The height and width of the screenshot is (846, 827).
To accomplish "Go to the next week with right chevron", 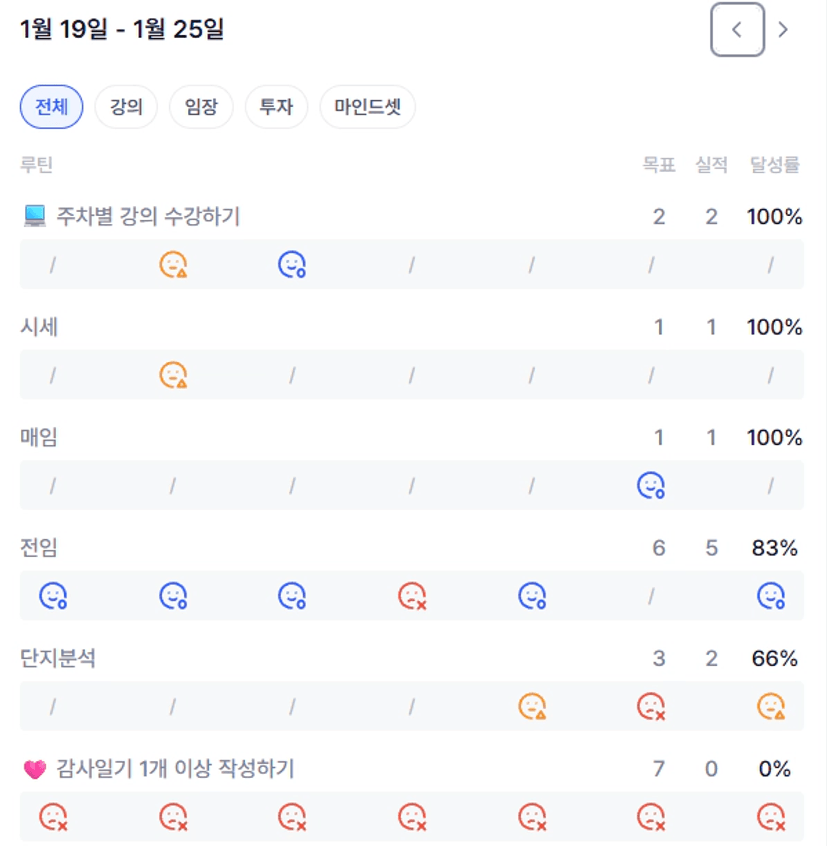I will click(x=783, y=30).
